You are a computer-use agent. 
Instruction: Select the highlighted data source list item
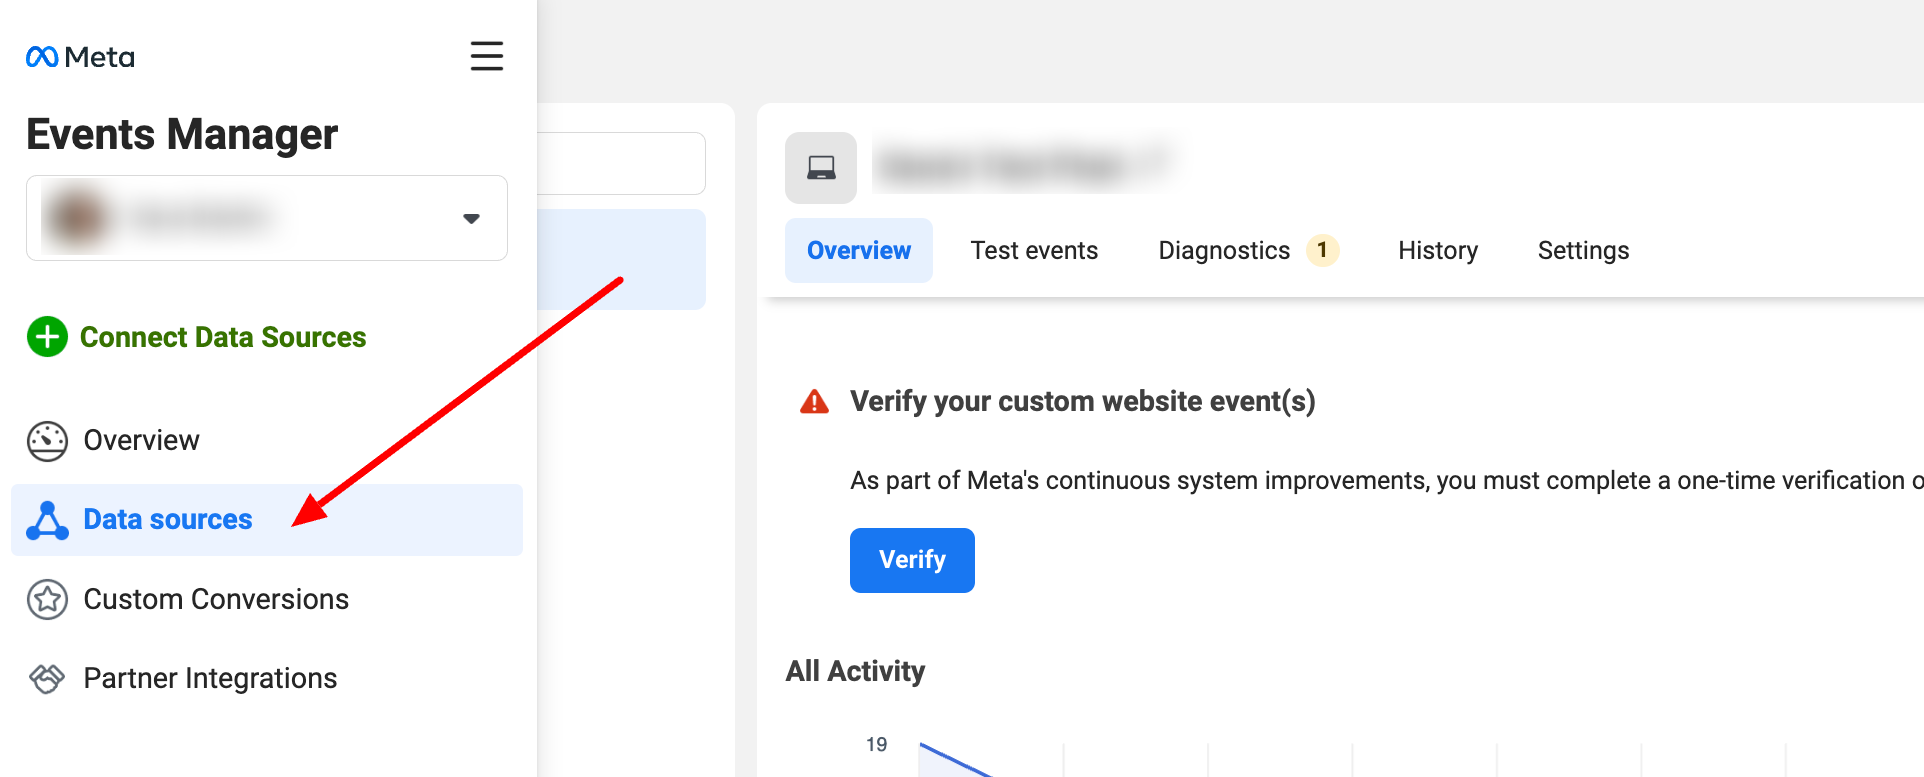(x=621, y=259)
